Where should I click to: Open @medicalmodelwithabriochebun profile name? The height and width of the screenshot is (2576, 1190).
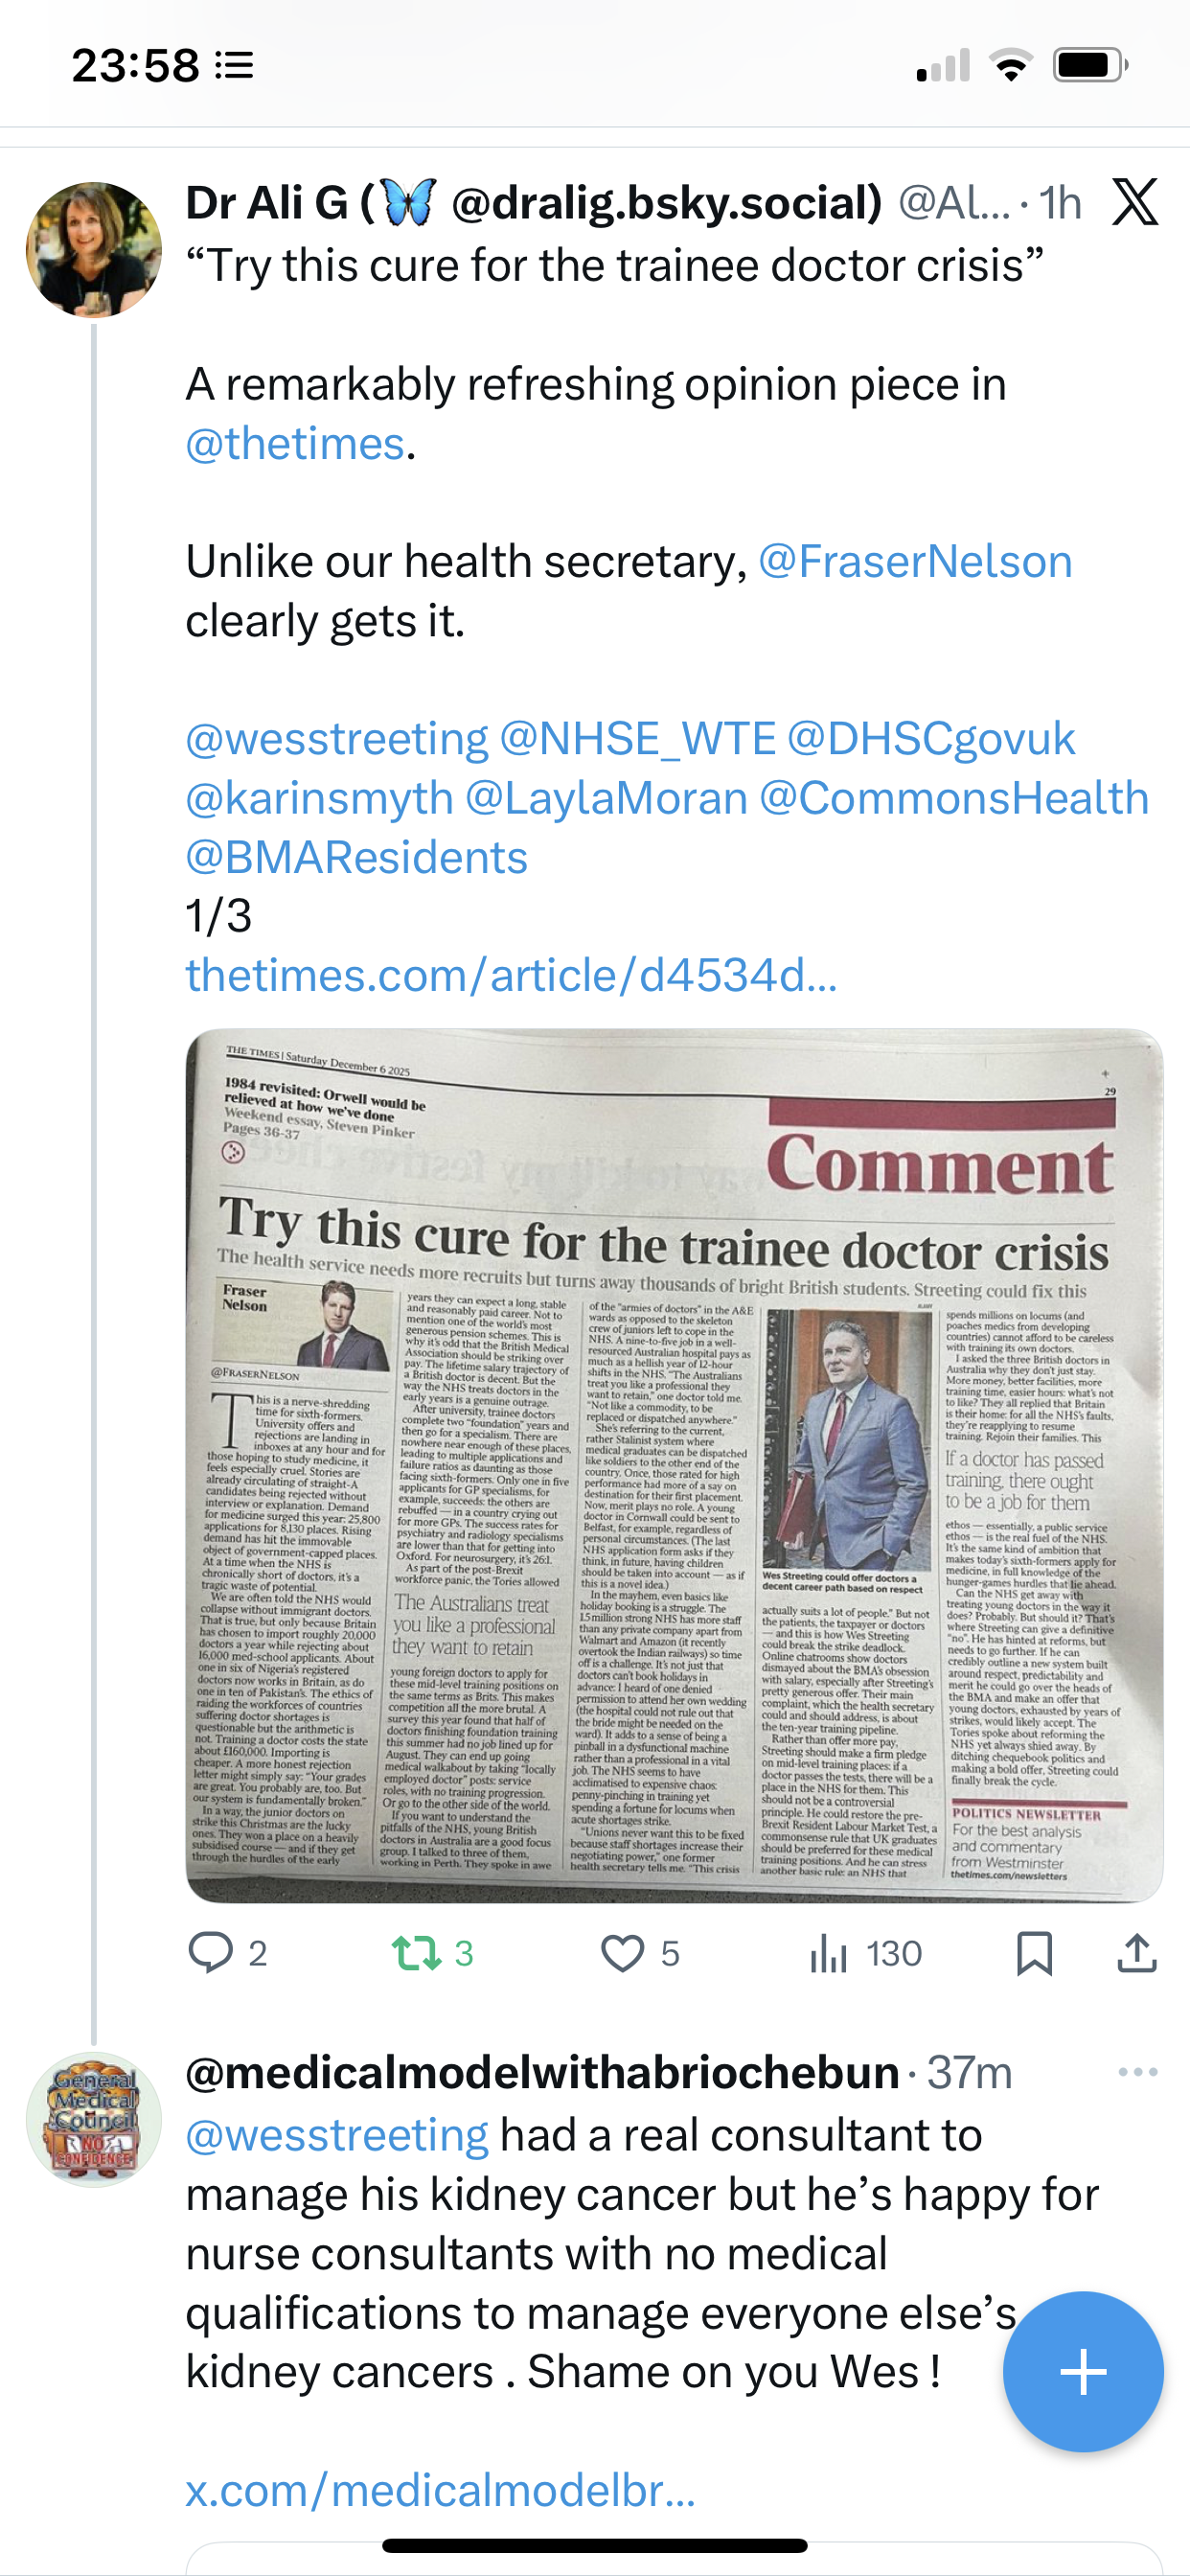(542, 2072)
